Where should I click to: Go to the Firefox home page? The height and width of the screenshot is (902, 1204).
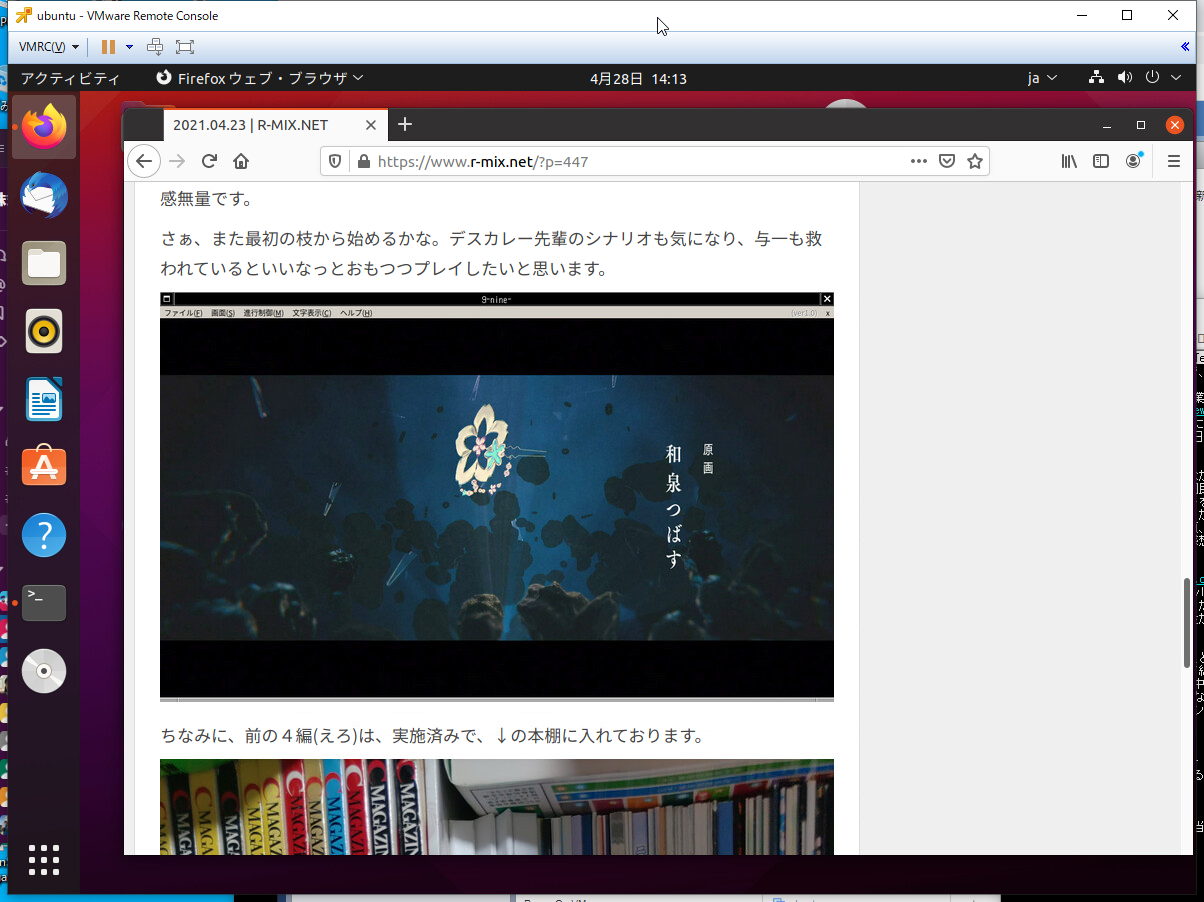(x=241, y=161)
